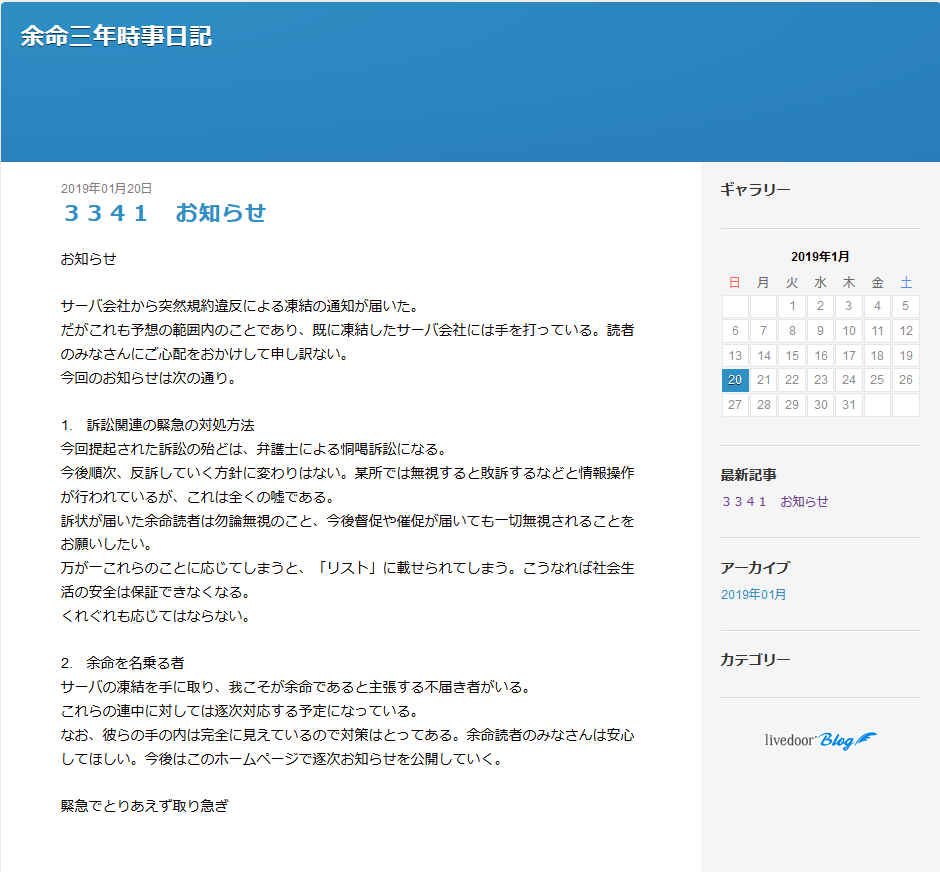Open the 2019年01月 archive link
This screenshot has width=940, height=872.
pyautogui.click(x=753, y=595)
